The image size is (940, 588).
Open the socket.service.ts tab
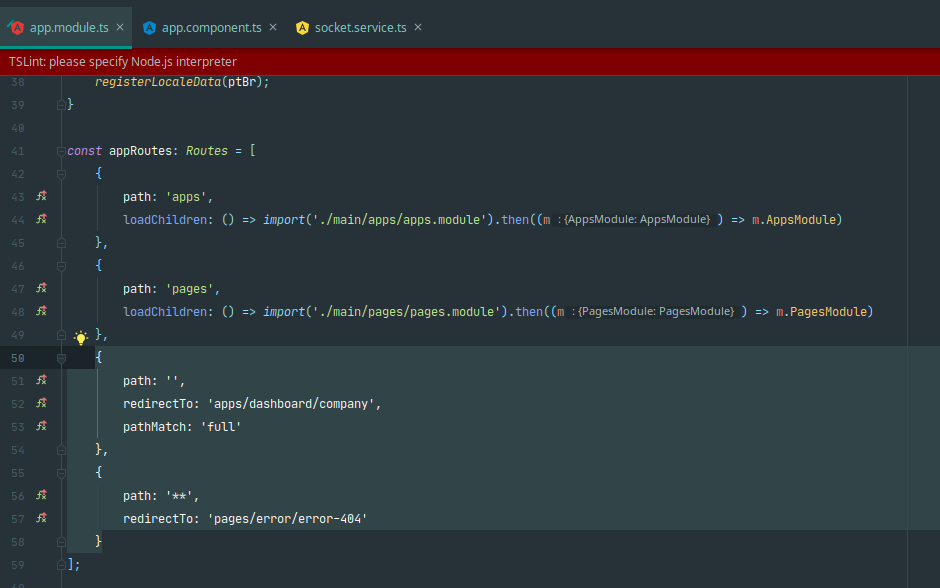pos(360,28)
